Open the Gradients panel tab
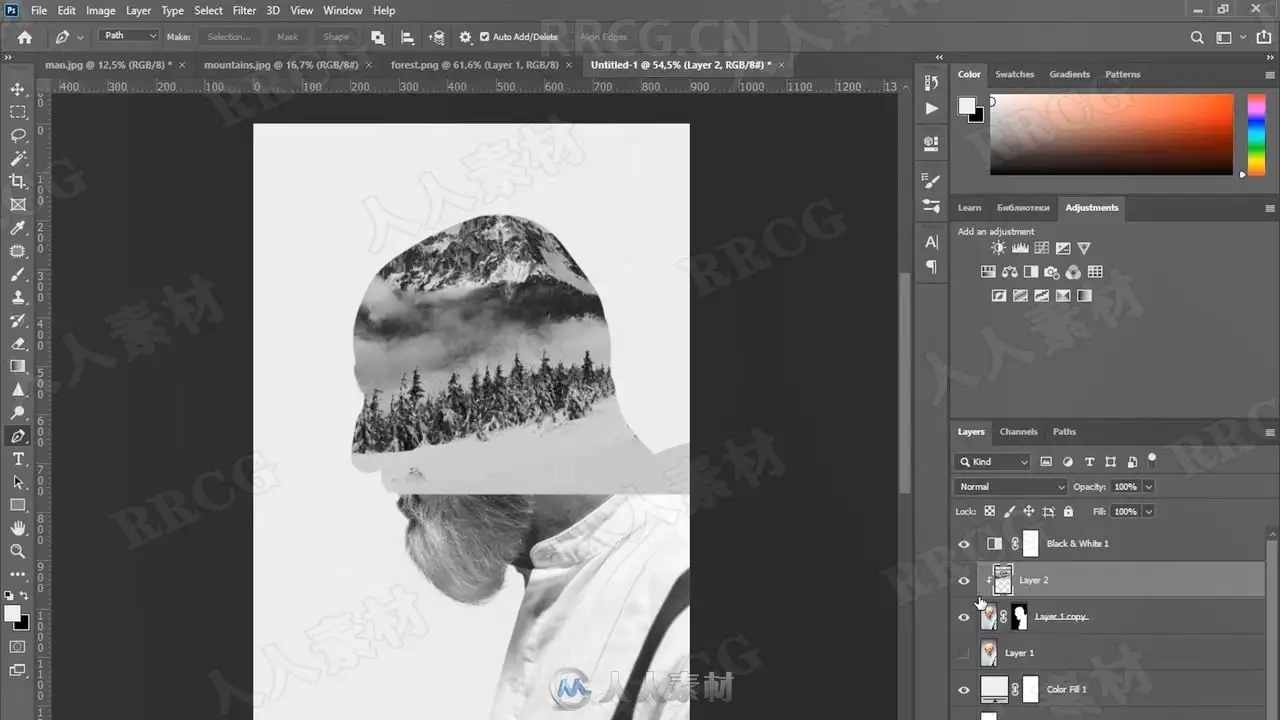Image resolution: width=1280 pixels, height=720 pixels. pos(1069,74)
